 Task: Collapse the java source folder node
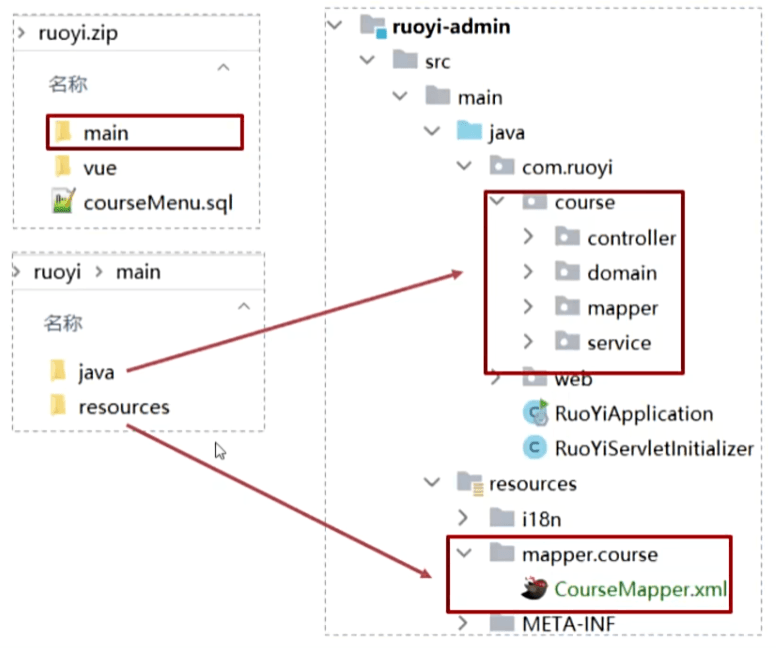tap(432, 131)
